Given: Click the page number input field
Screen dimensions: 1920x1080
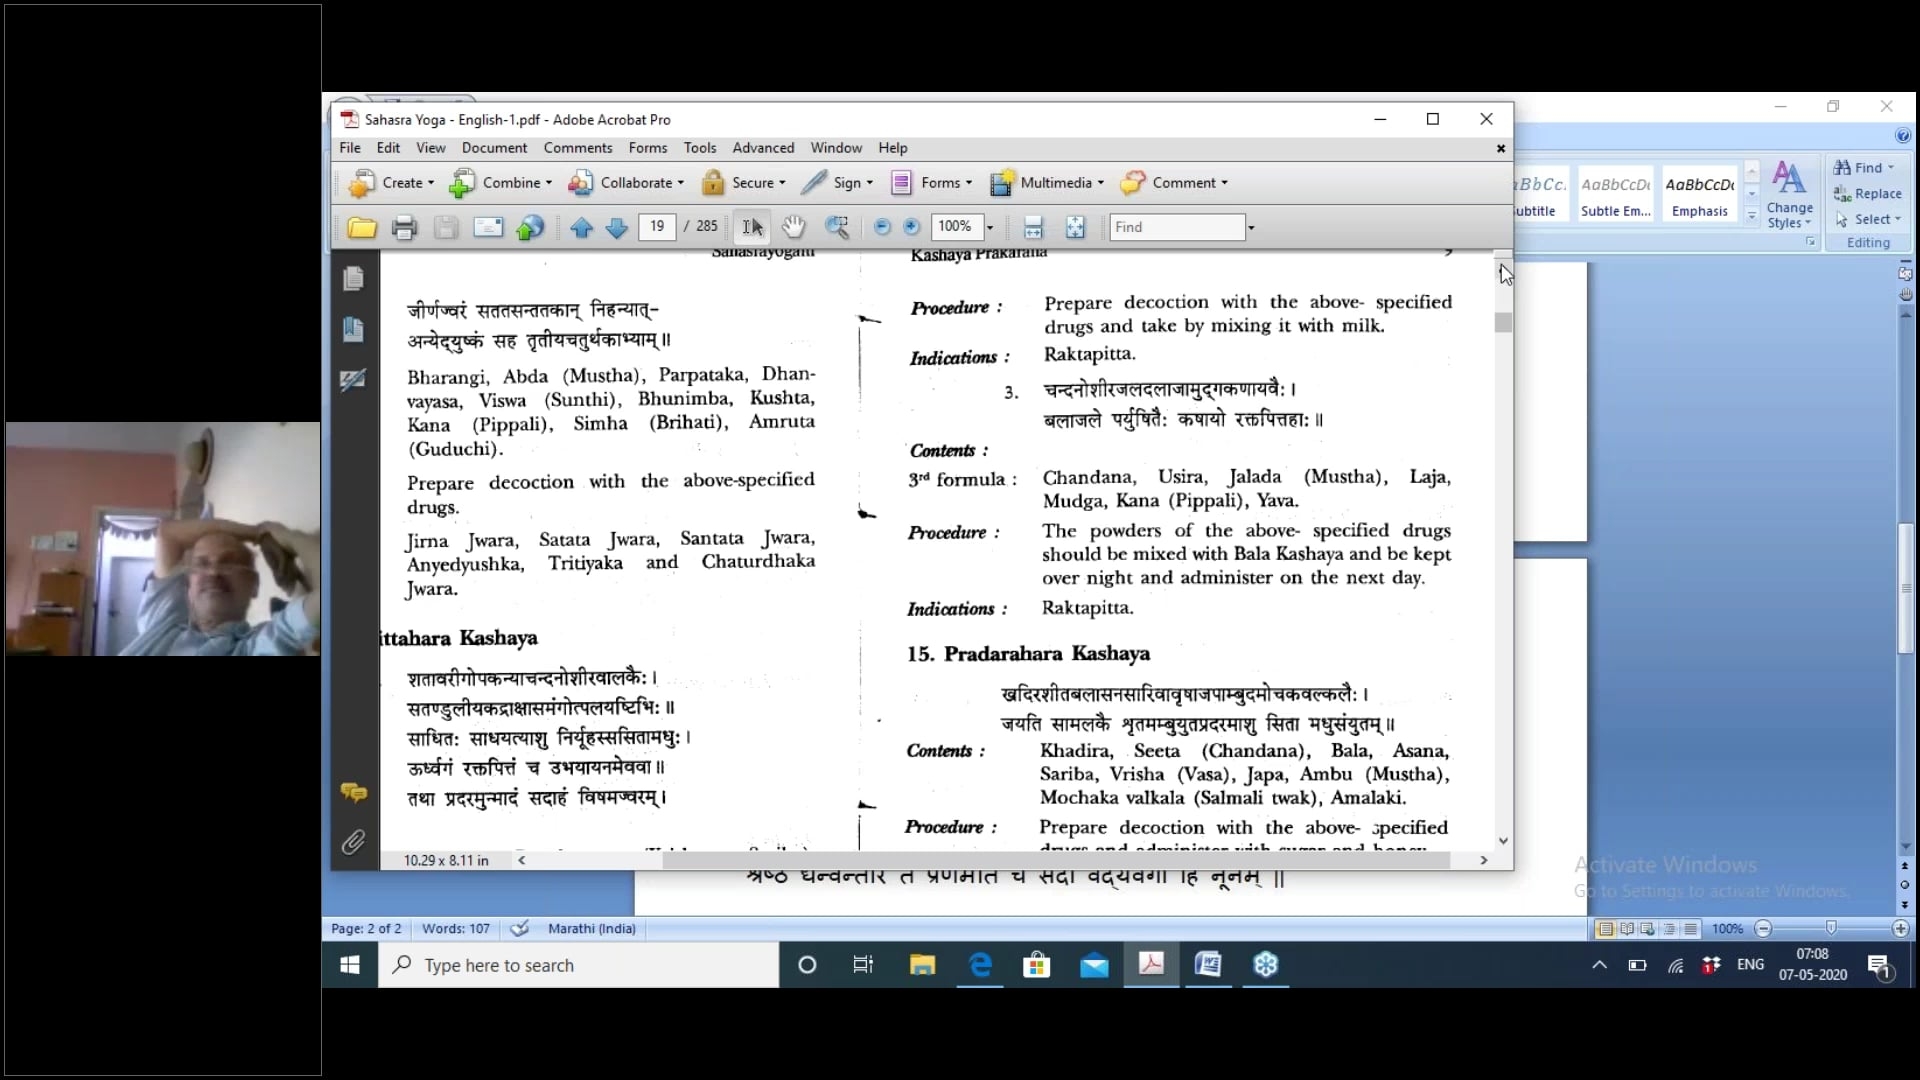Looking at the screenshot, I should [x=657, y=227].
